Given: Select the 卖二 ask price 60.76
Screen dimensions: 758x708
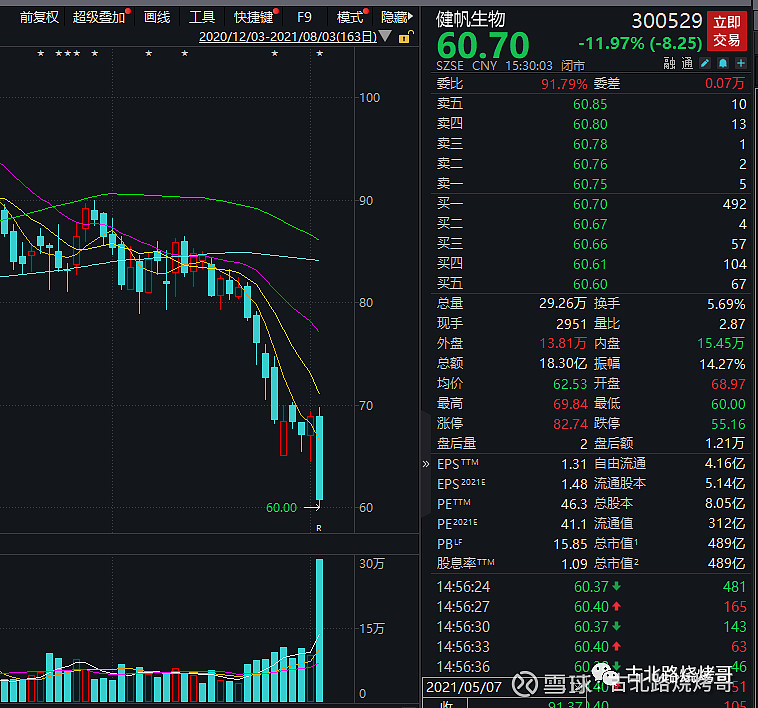Looking at the screenshot, I should [590, 164].
